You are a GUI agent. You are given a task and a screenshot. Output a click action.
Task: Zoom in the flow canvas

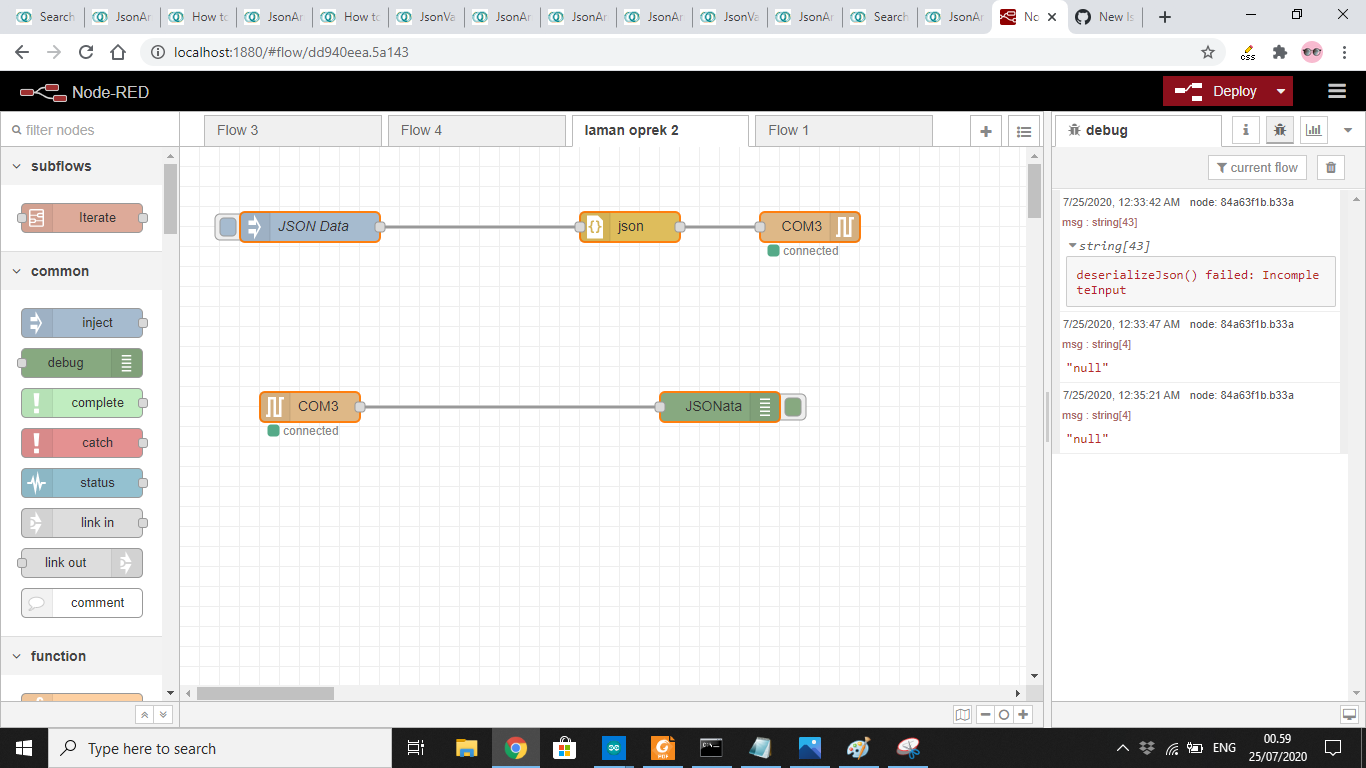click(x=1022, y=714)
